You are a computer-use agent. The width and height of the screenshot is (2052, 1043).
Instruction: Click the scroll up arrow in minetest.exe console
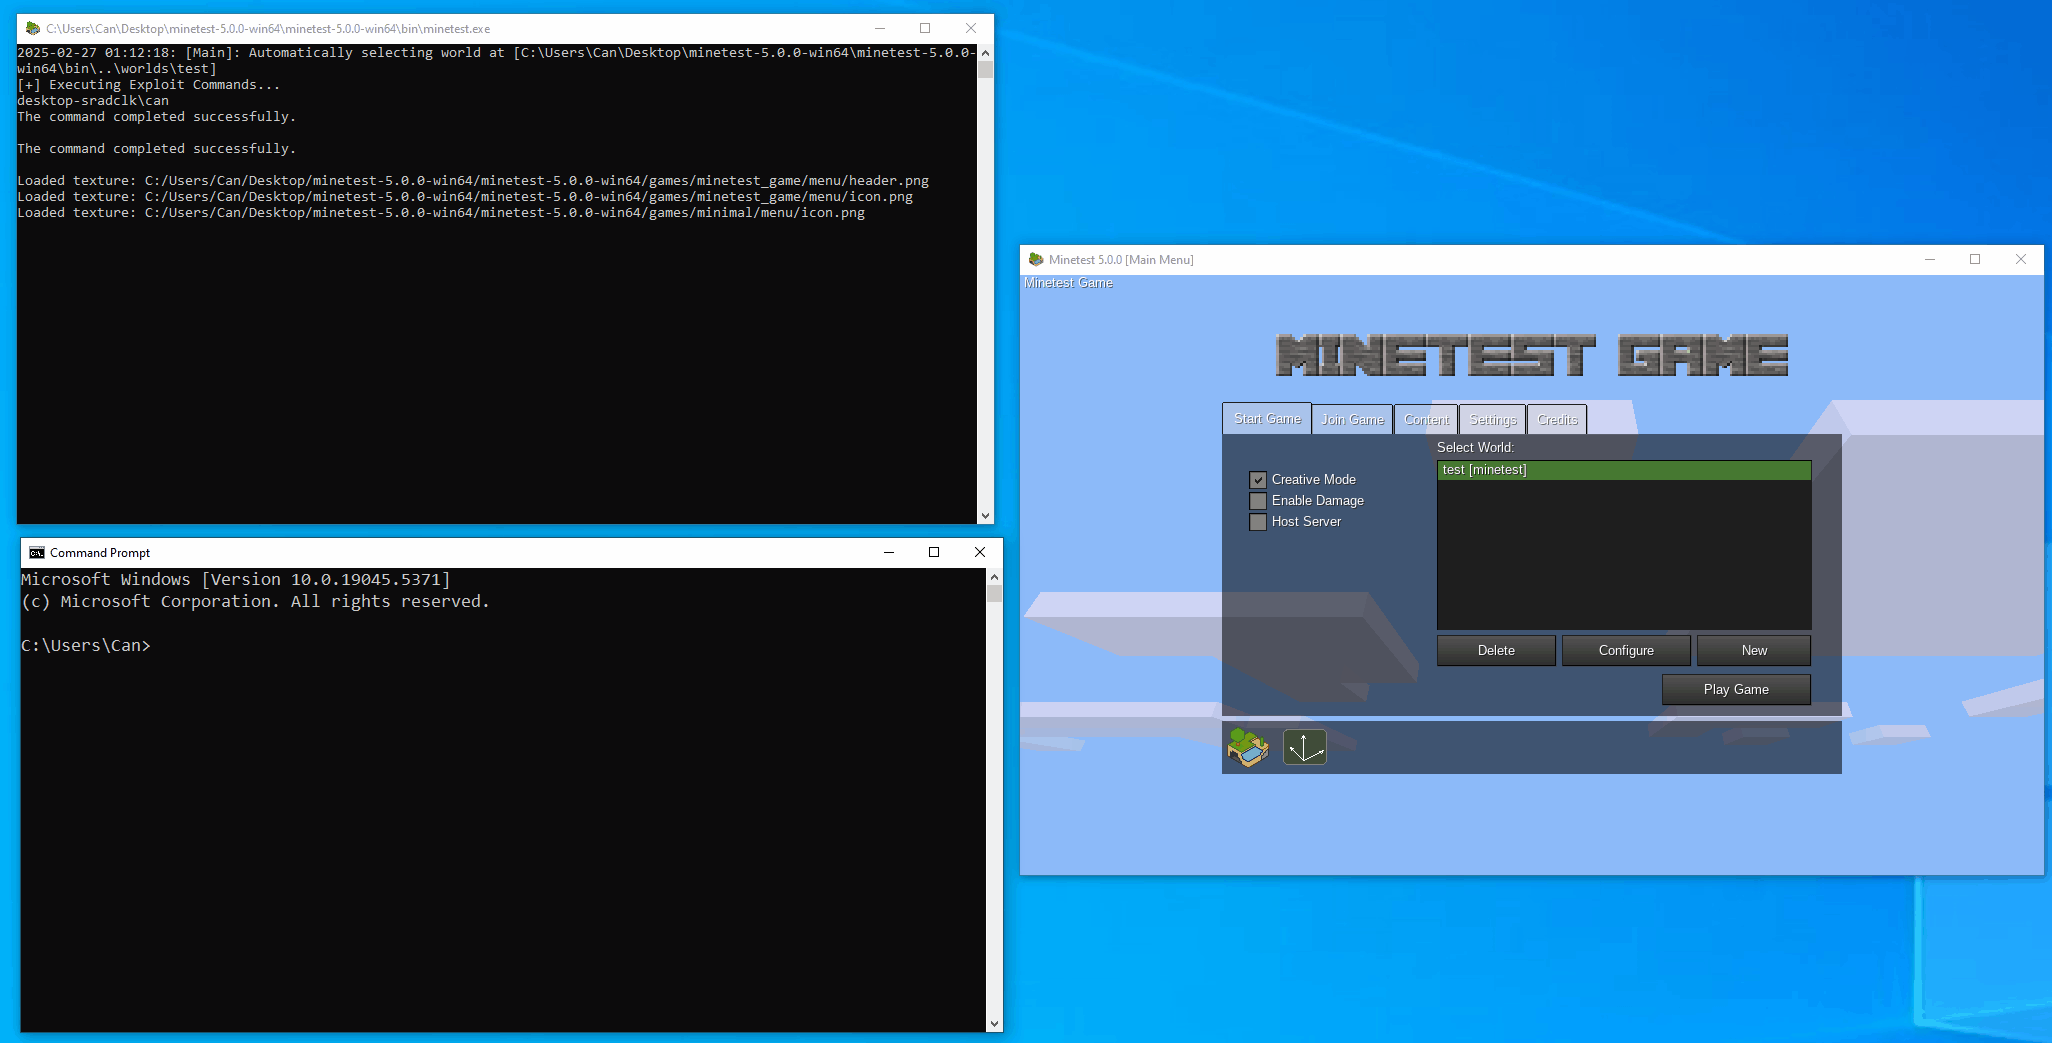(985, 53)
